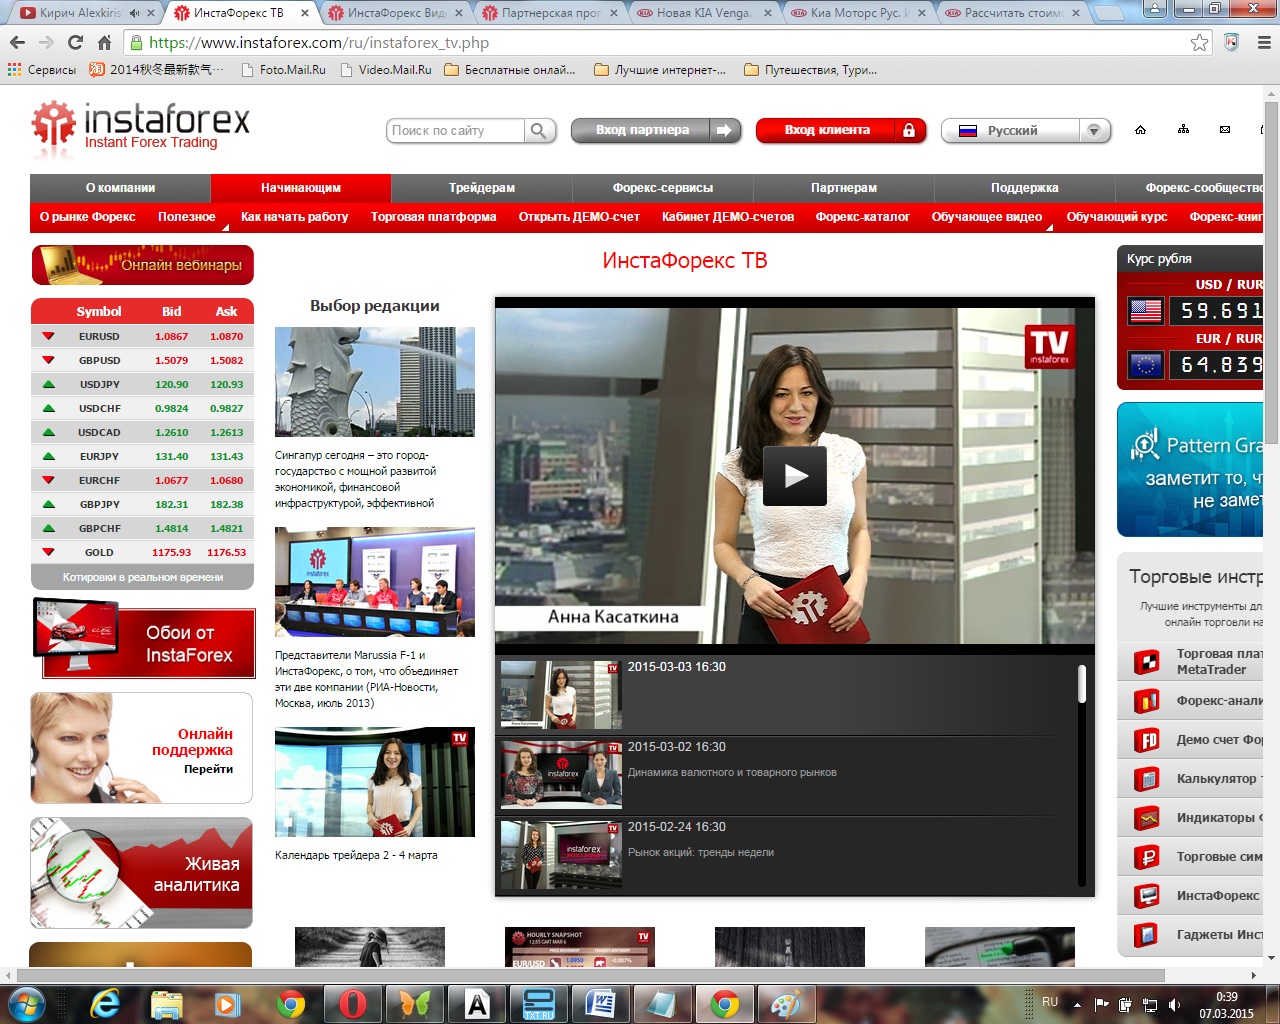Click the magnifier search icon on site
This screenshot has height=1024, width=1280.
coord(539,131)
